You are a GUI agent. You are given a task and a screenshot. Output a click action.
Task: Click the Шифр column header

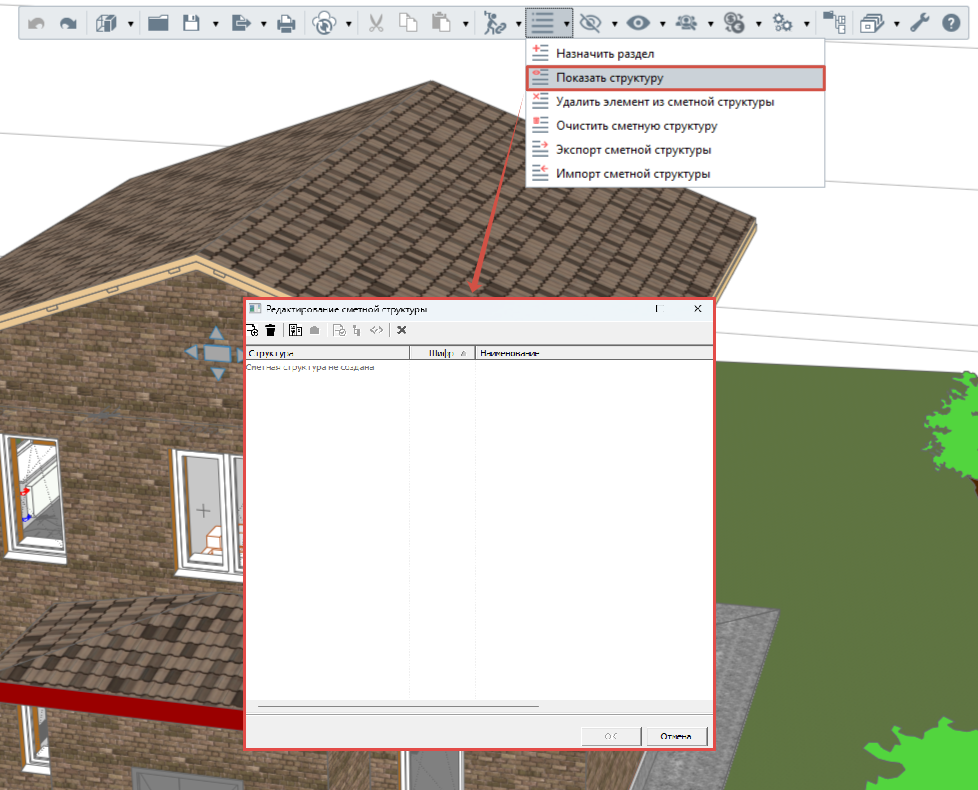click(442, 353)
